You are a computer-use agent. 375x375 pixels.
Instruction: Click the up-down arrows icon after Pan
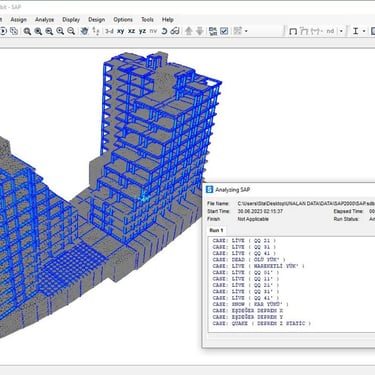pyautogui.click(x=96, y=31)
